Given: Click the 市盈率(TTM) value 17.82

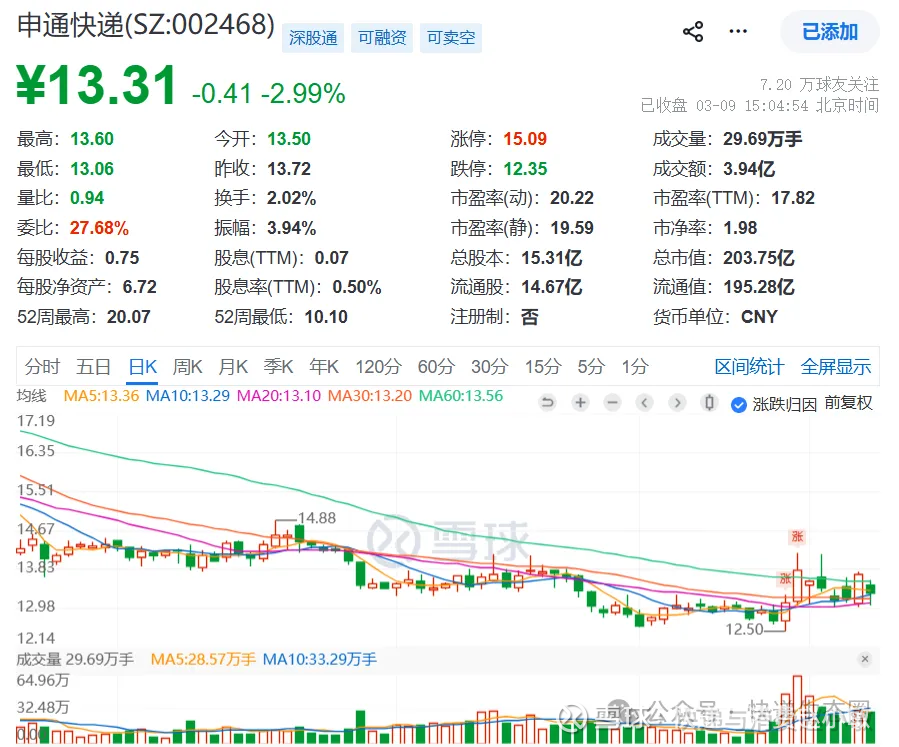Looking at the screenshot, I should click(x=793, y=198).
